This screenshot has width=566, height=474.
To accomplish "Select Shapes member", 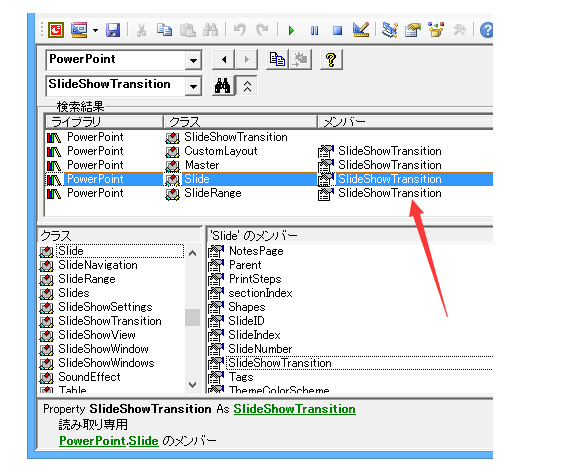I will pyautogui.click(x=350, y=307).
